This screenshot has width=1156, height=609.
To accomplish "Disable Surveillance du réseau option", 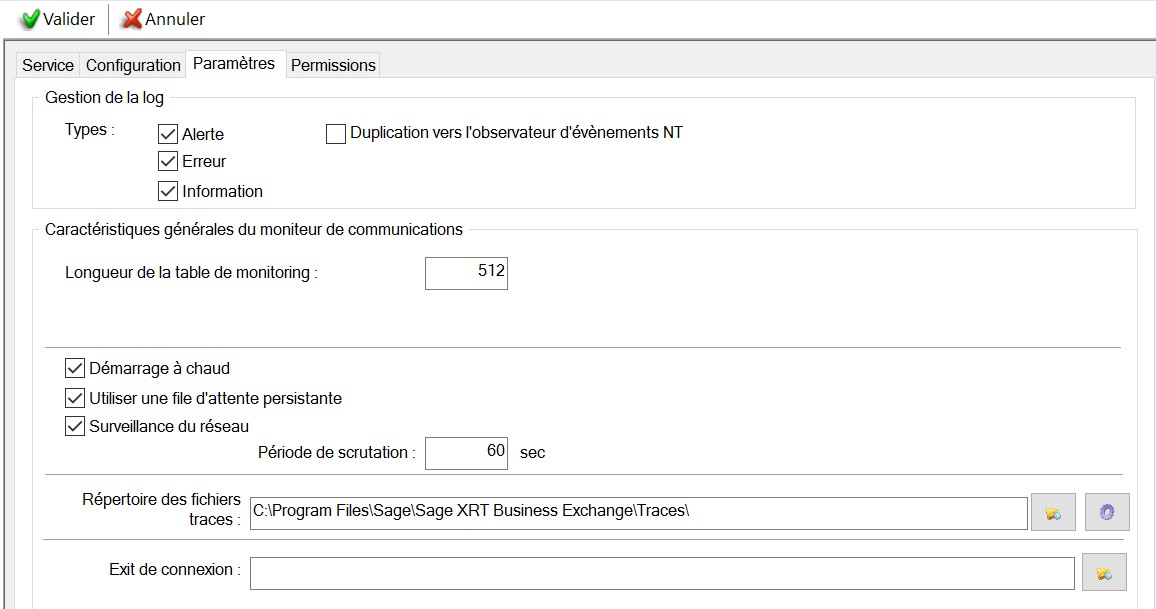I will pyautogui.click(x=75, y=426).
